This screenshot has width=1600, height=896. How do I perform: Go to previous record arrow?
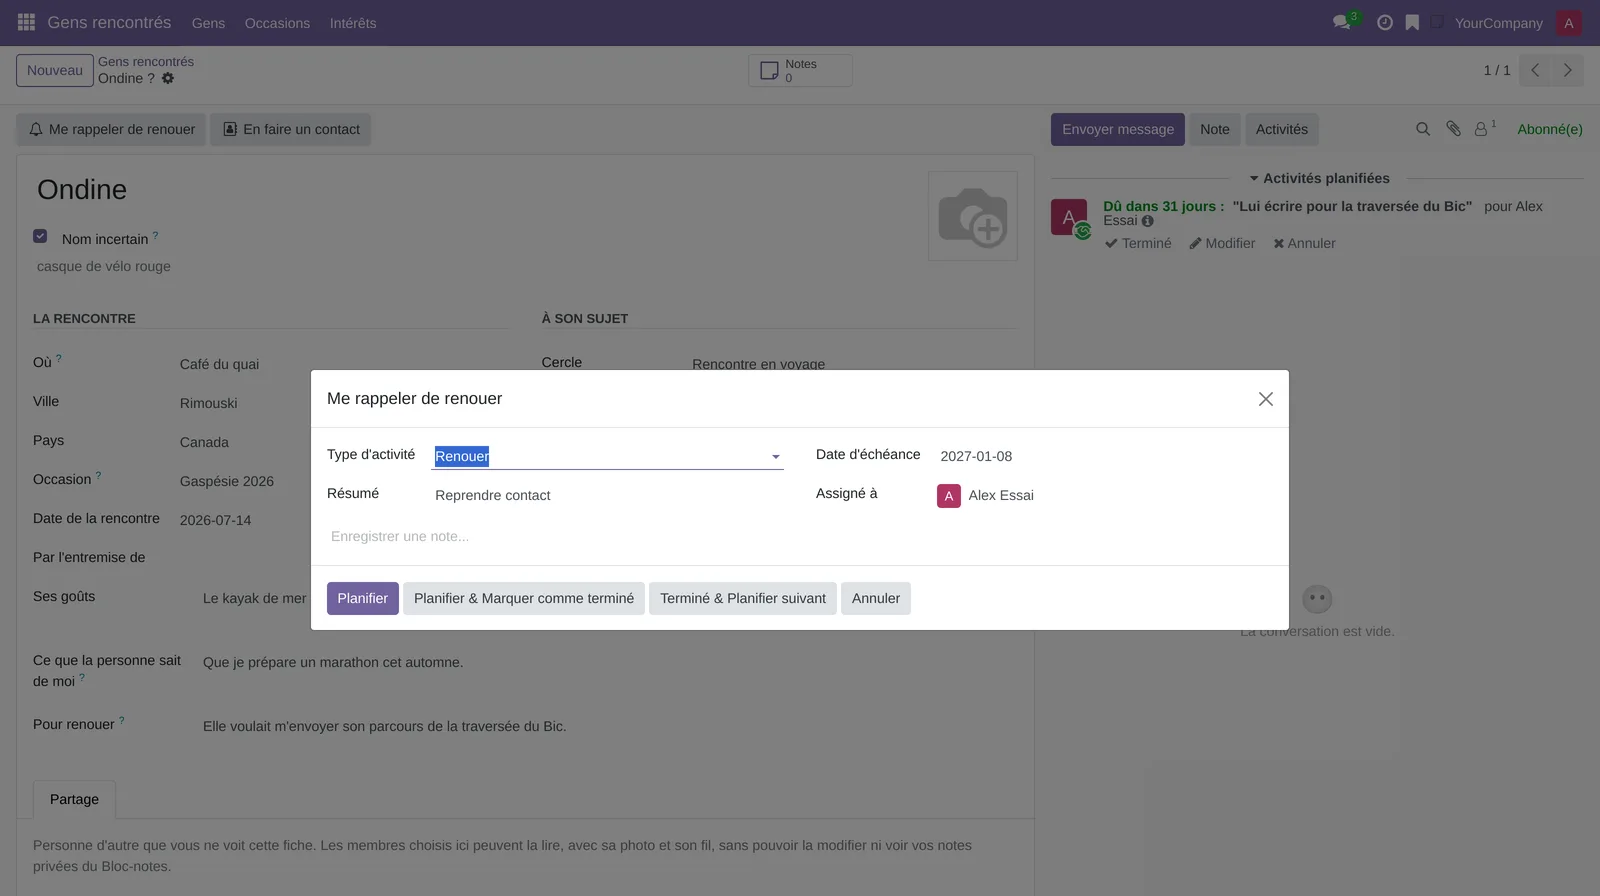1535,70
